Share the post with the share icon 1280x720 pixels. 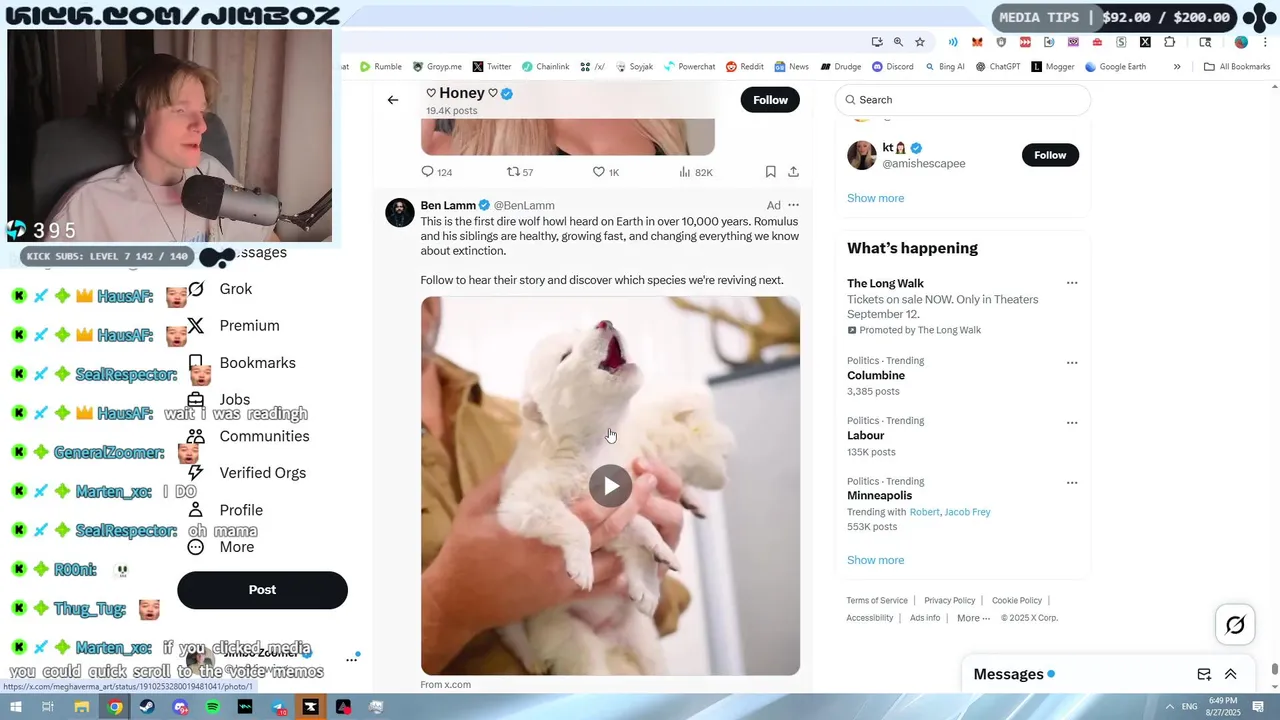(793, 172)
